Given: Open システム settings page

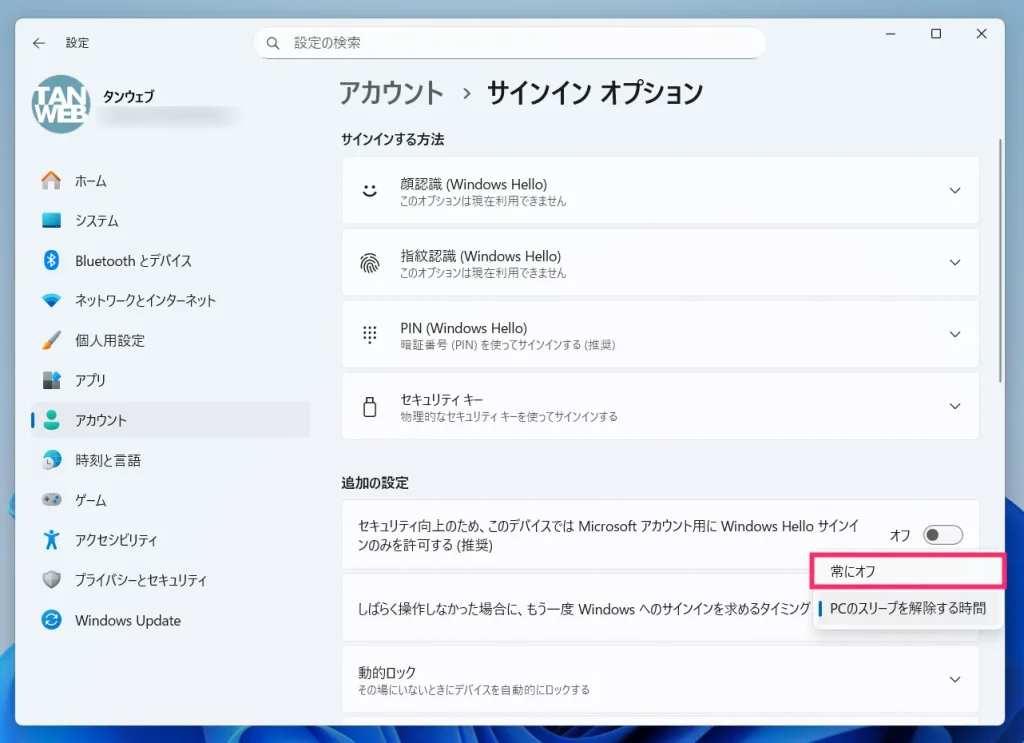Looking at the screenshot, I should pyautogui.click(x=97, y=221).
